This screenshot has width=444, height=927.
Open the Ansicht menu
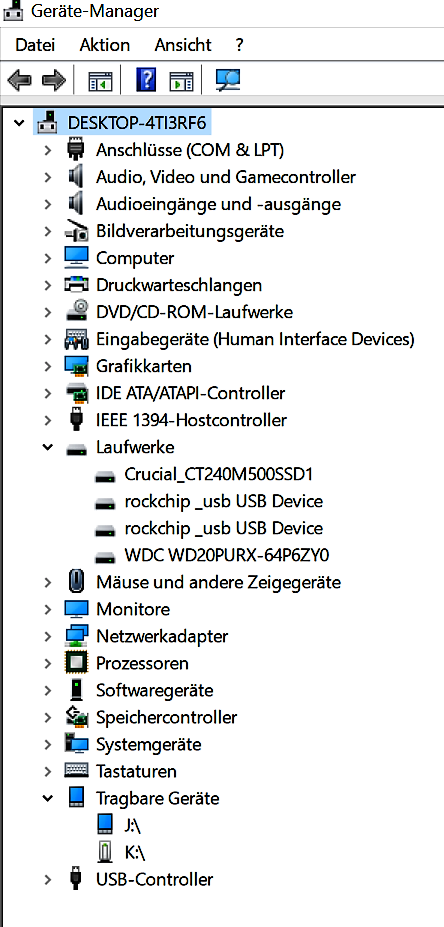183,44
